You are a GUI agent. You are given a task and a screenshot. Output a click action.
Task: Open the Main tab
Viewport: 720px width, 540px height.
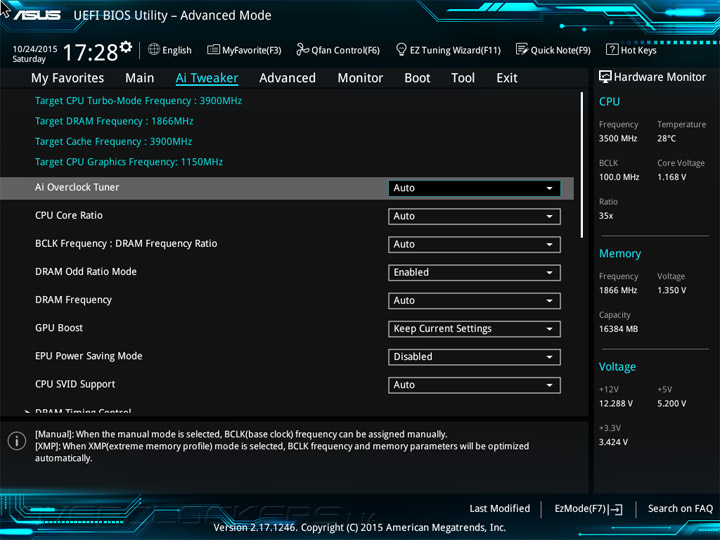point(140,78)
